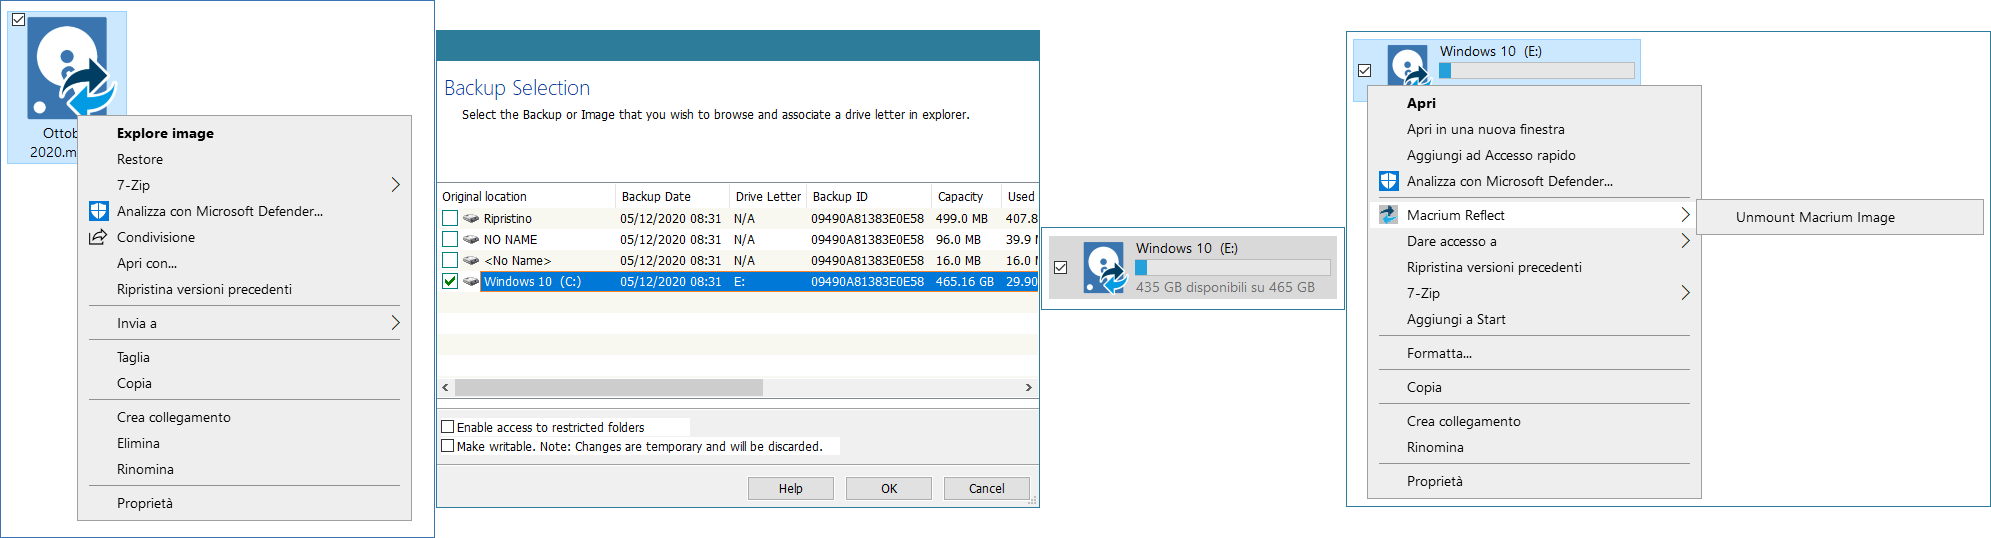Image resolution: width=1991 pixels, height=538 pixels.
Task: Click the right arrow of the horizontal scrollbar
Action: pos(1029,387)
